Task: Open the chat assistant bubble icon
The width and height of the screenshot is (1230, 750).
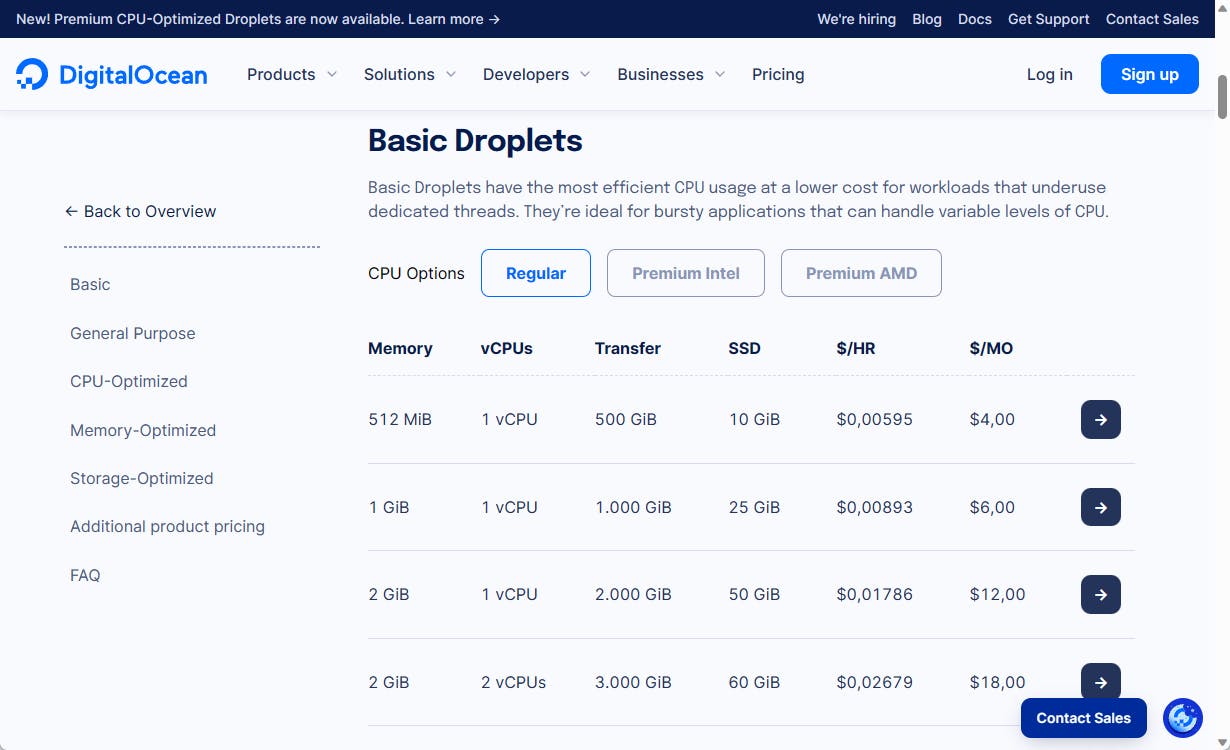Action: (x=1183, y=717)
